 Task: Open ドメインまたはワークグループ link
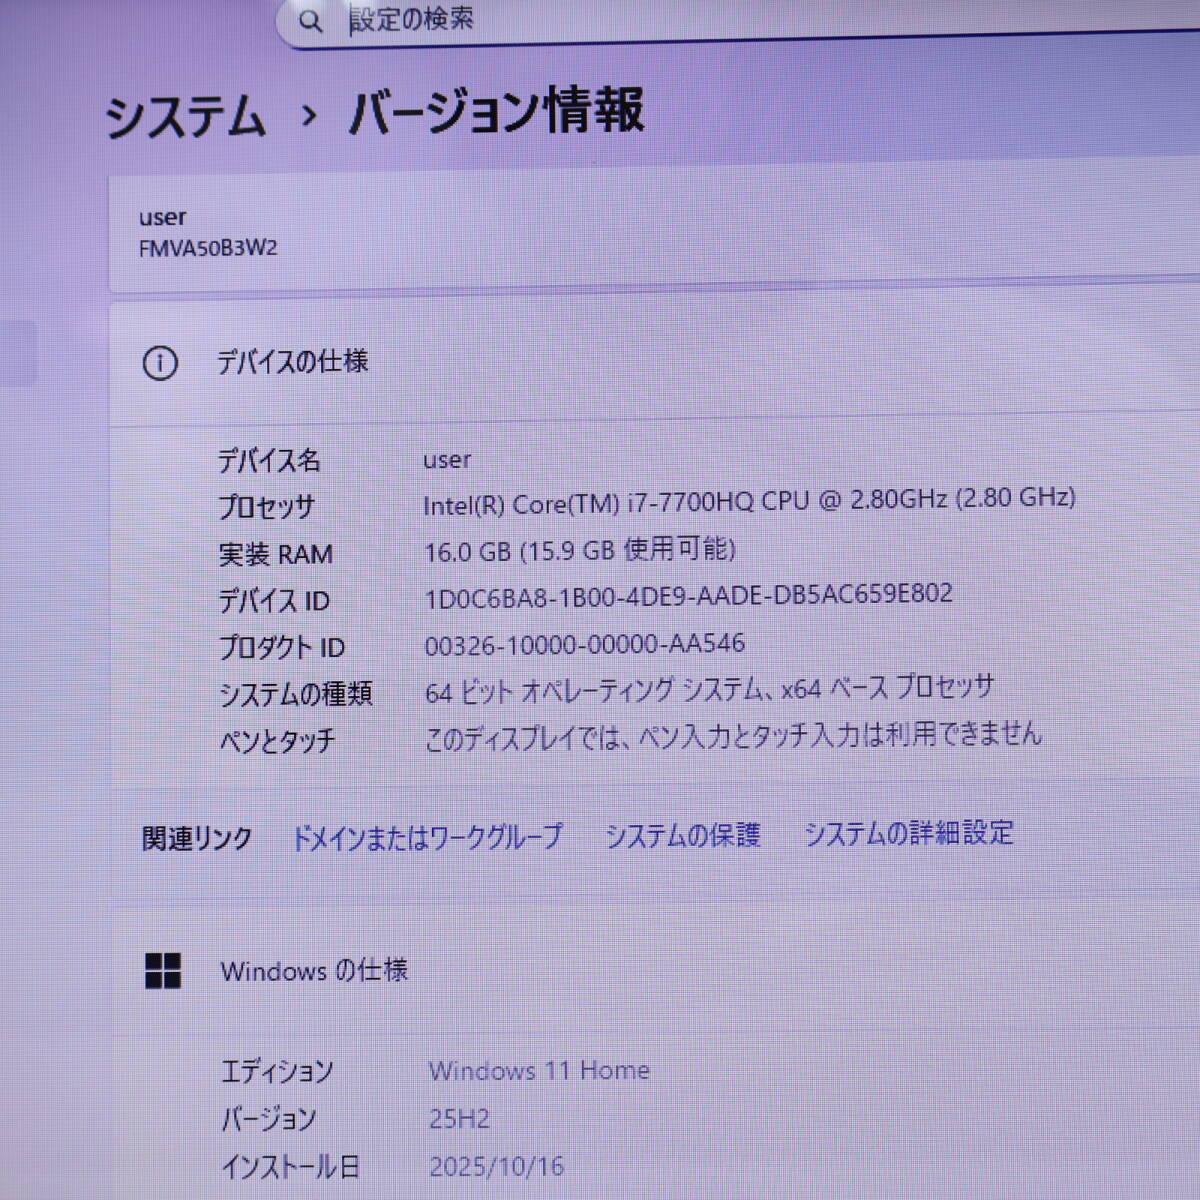(x=427, y=837)
